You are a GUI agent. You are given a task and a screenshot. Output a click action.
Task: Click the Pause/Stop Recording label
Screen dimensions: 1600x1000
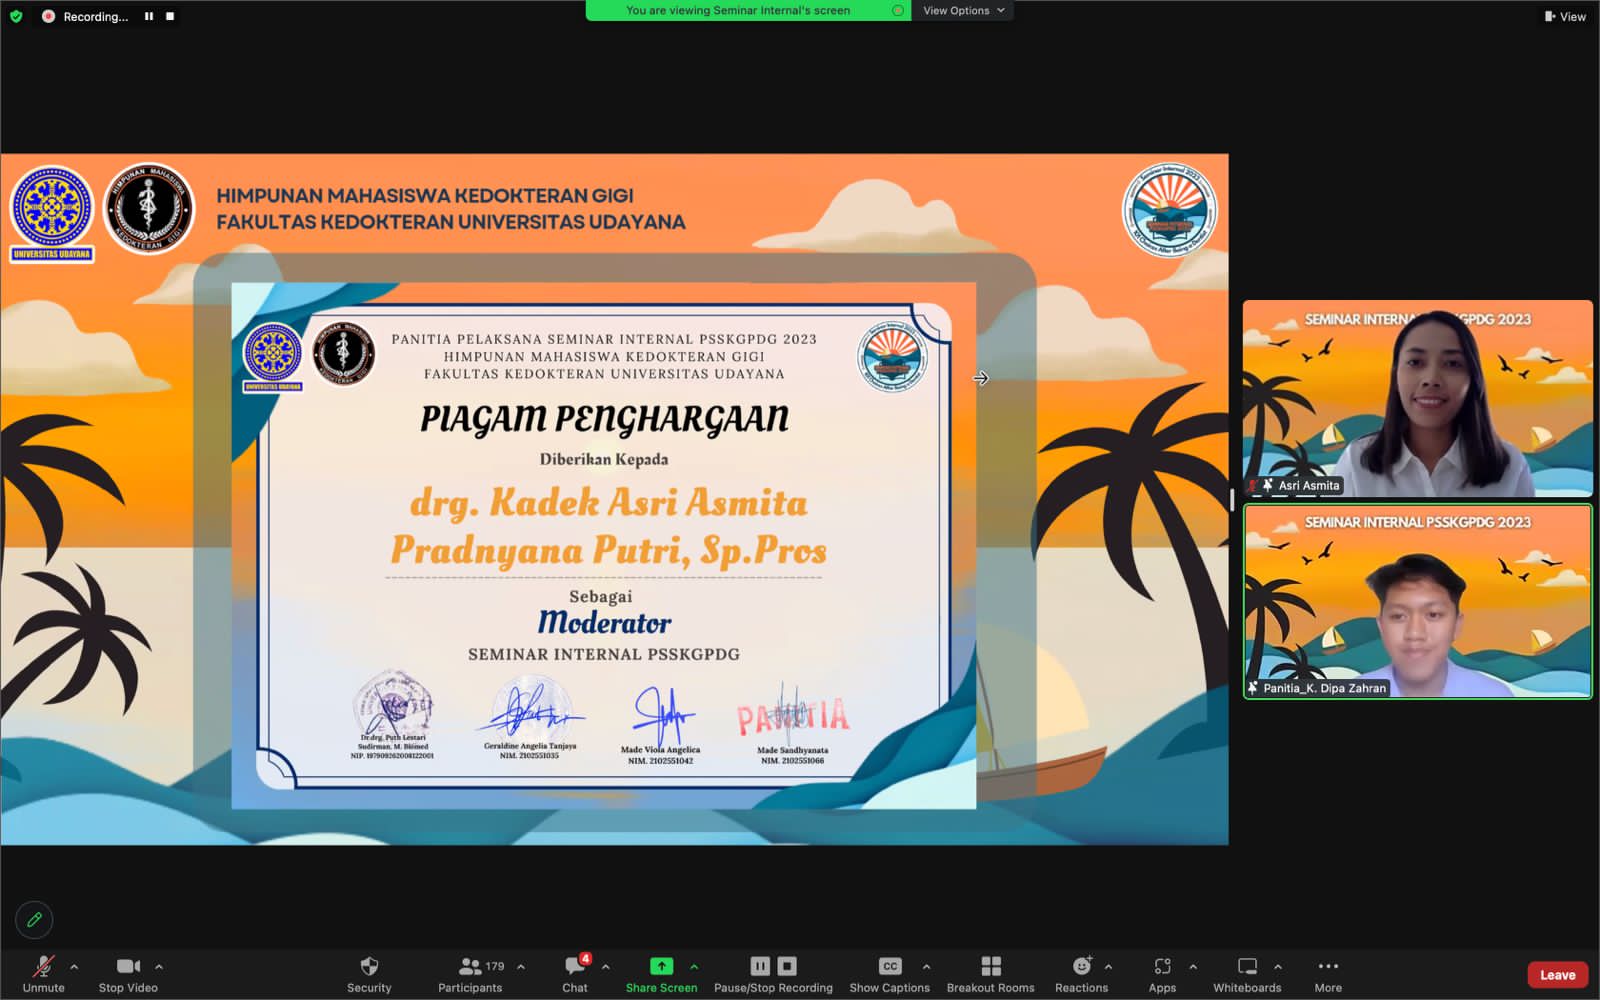(773, 988)
